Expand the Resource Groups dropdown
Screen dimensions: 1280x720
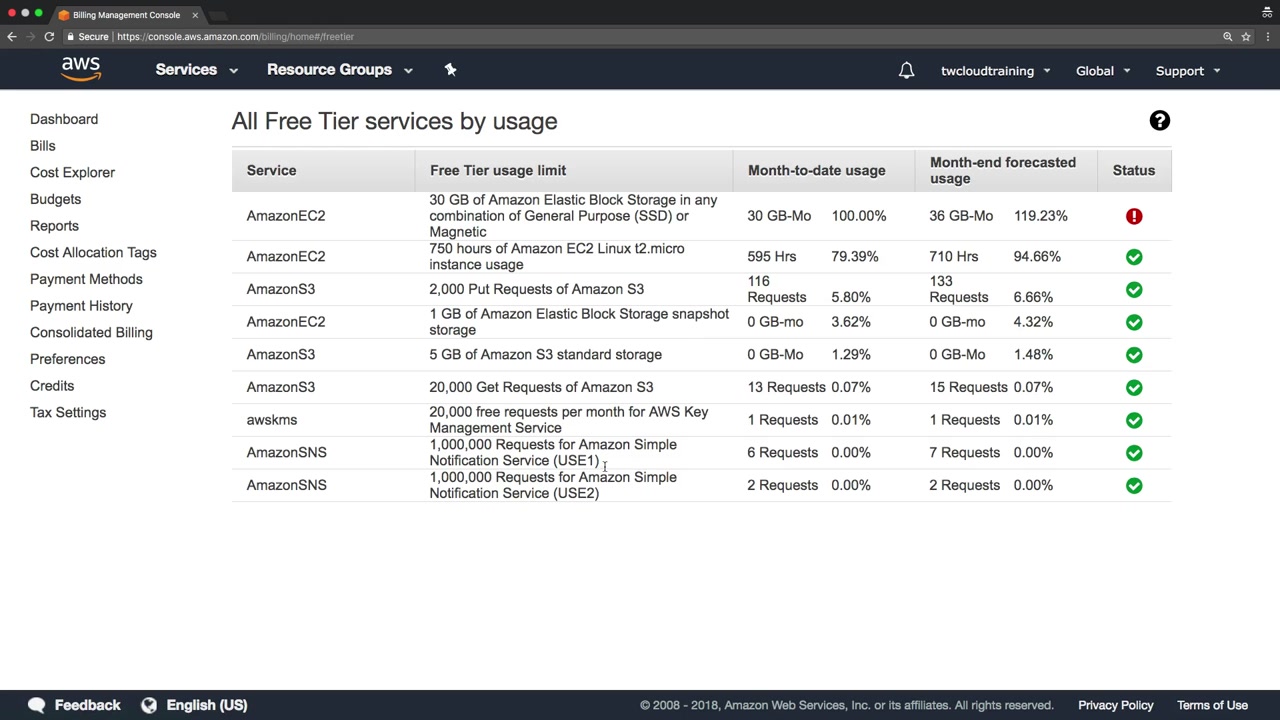pyautogui.click(x=339, y=70)
